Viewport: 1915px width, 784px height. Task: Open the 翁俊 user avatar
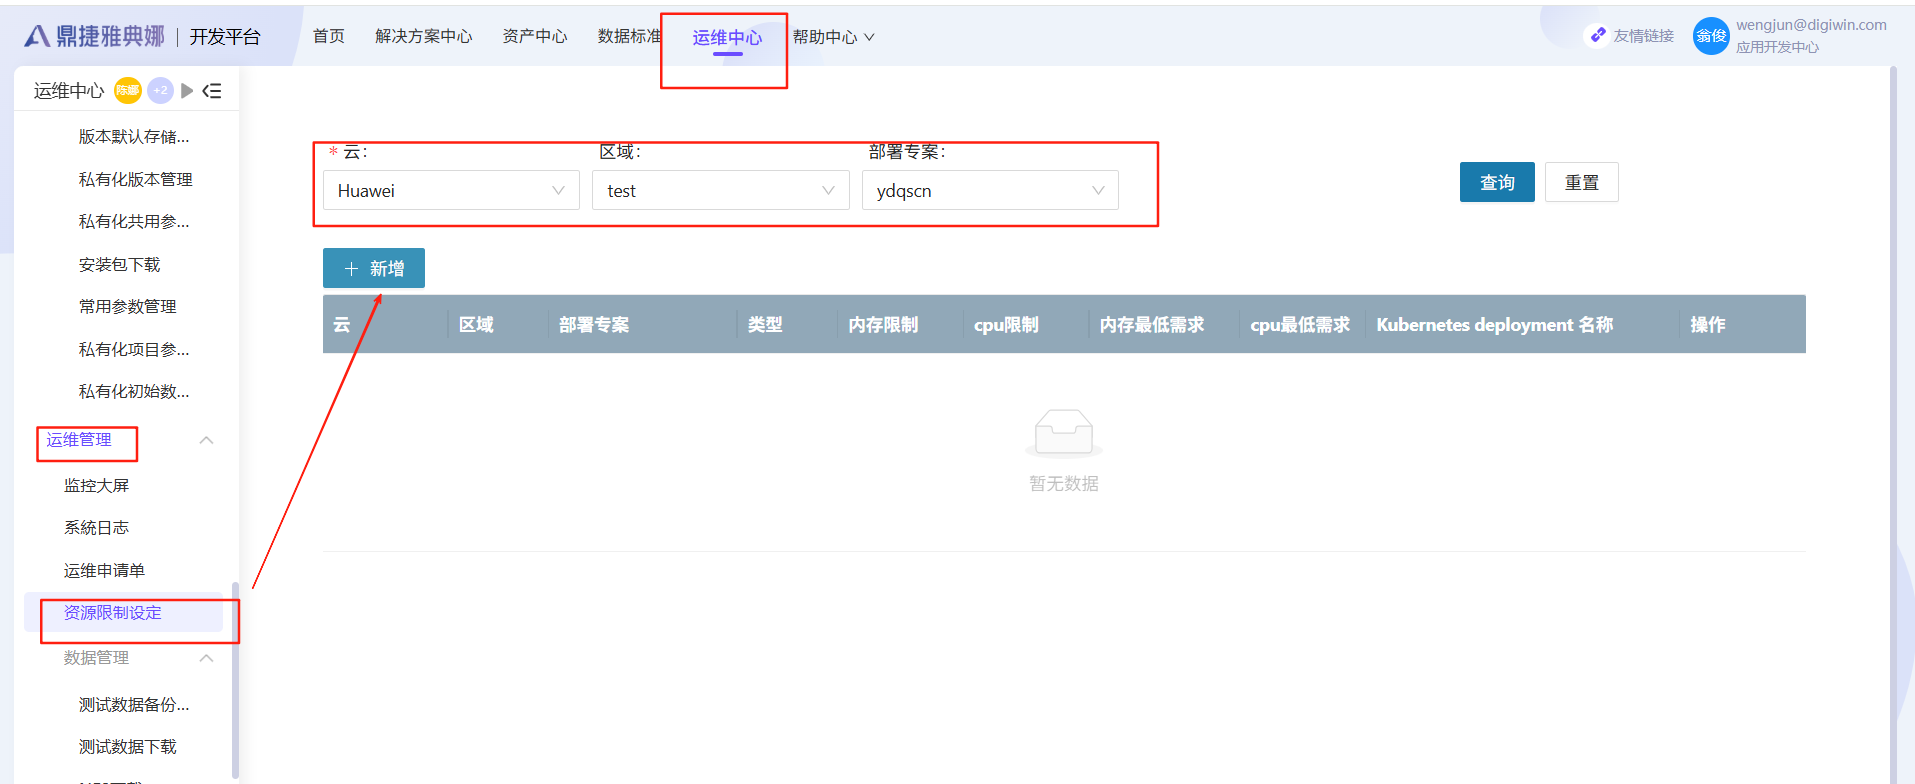pyautogui.click(x=1711, y=36)
